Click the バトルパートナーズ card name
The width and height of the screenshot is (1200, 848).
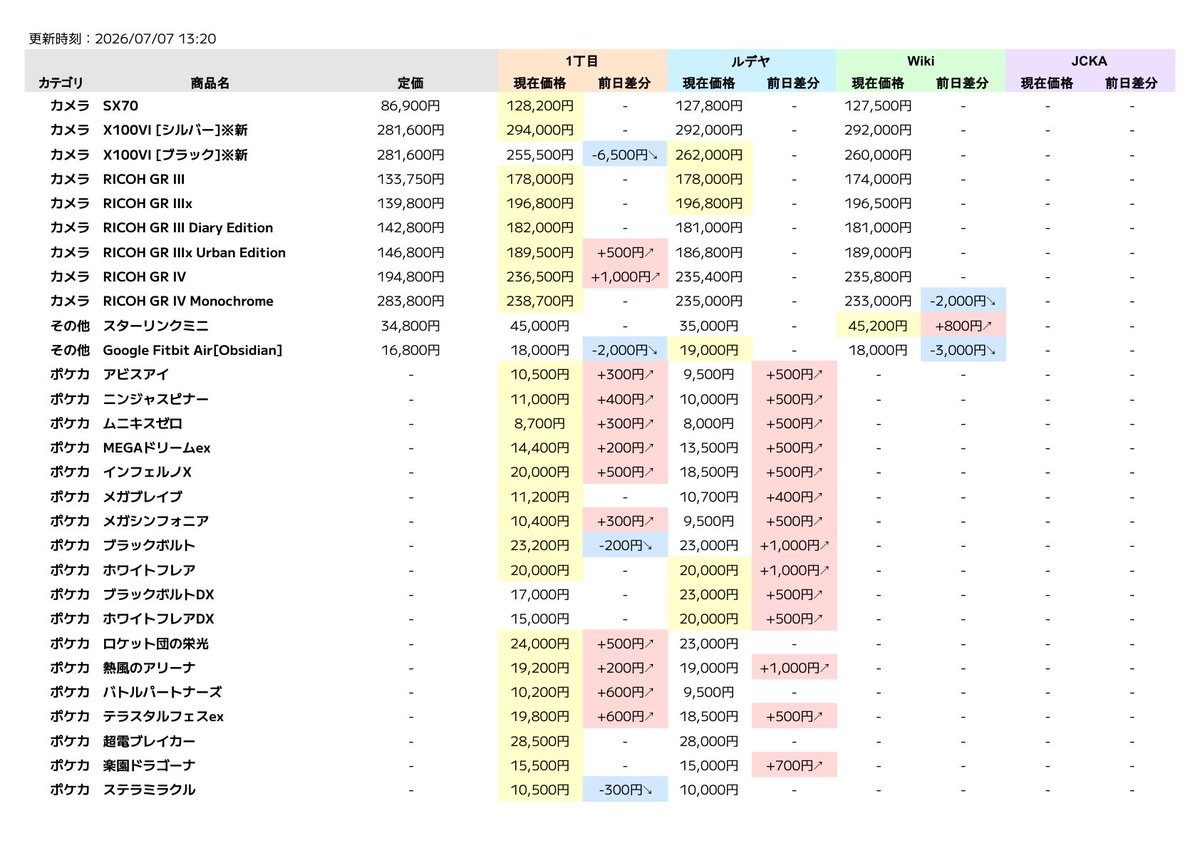[162, 692]
